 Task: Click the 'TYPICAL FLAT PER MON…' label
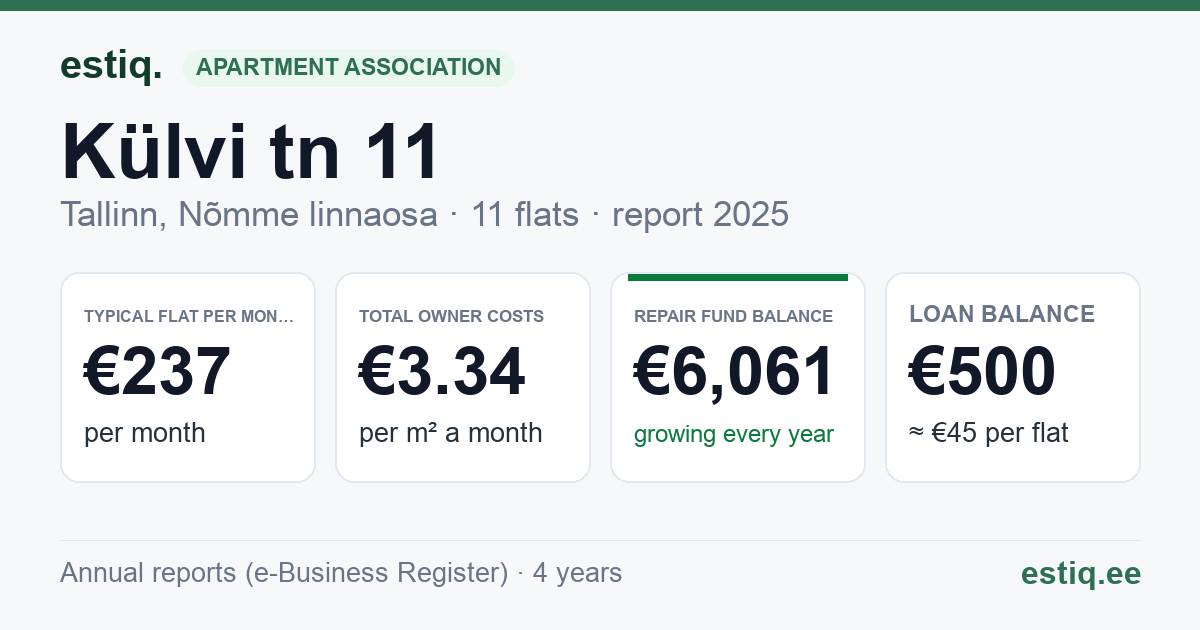point(189,316)
